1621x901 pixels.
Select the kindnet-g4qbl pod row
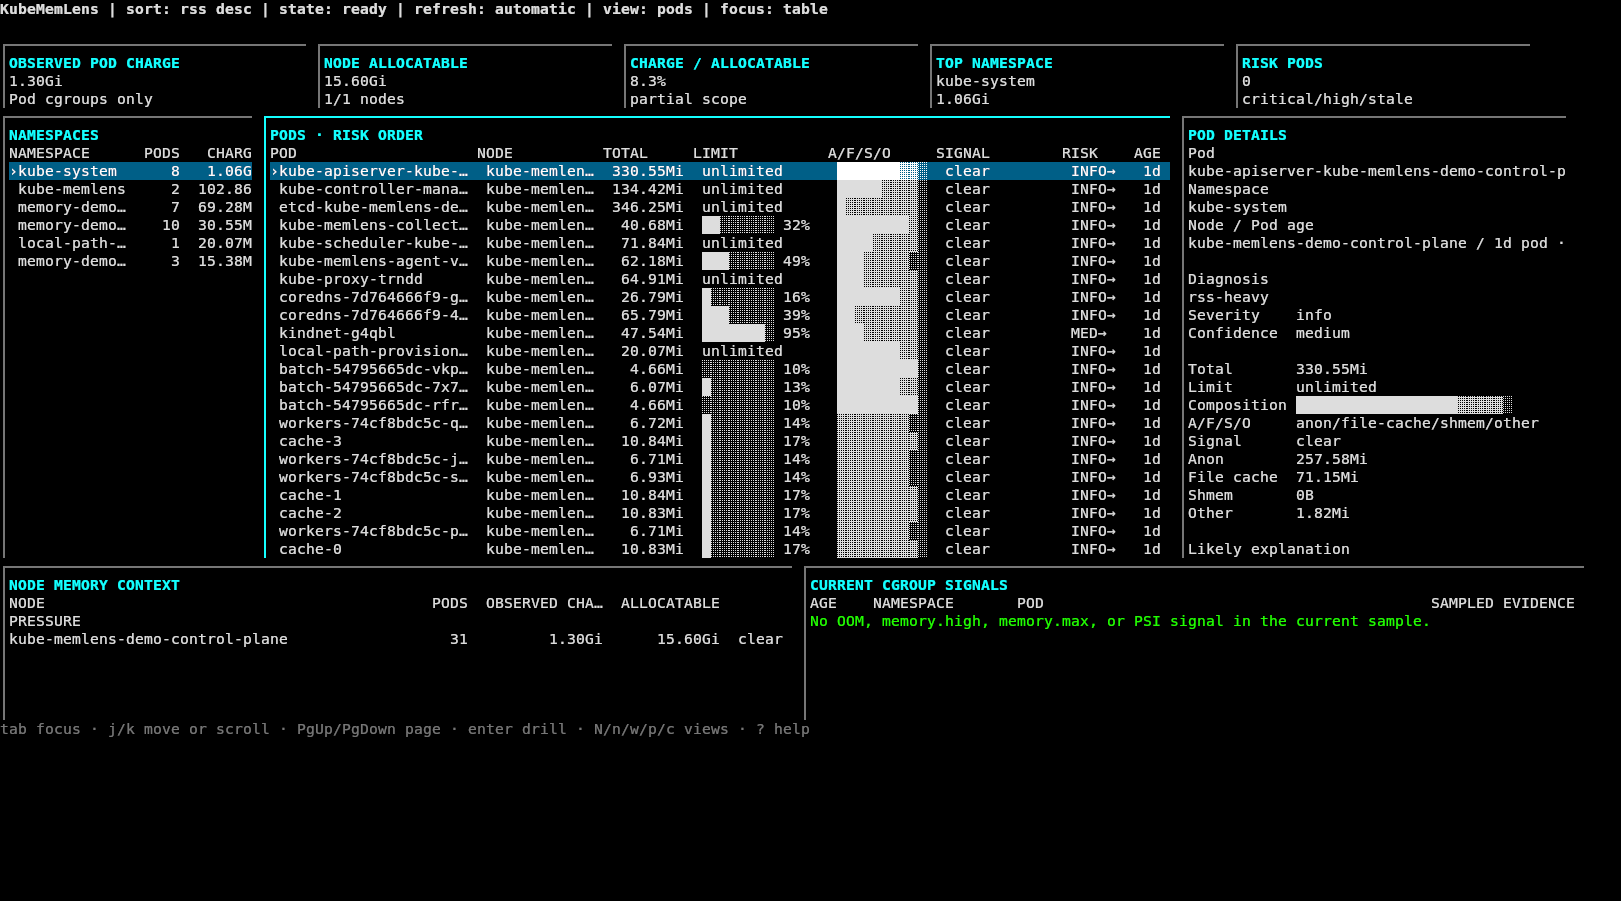[719, 333]
